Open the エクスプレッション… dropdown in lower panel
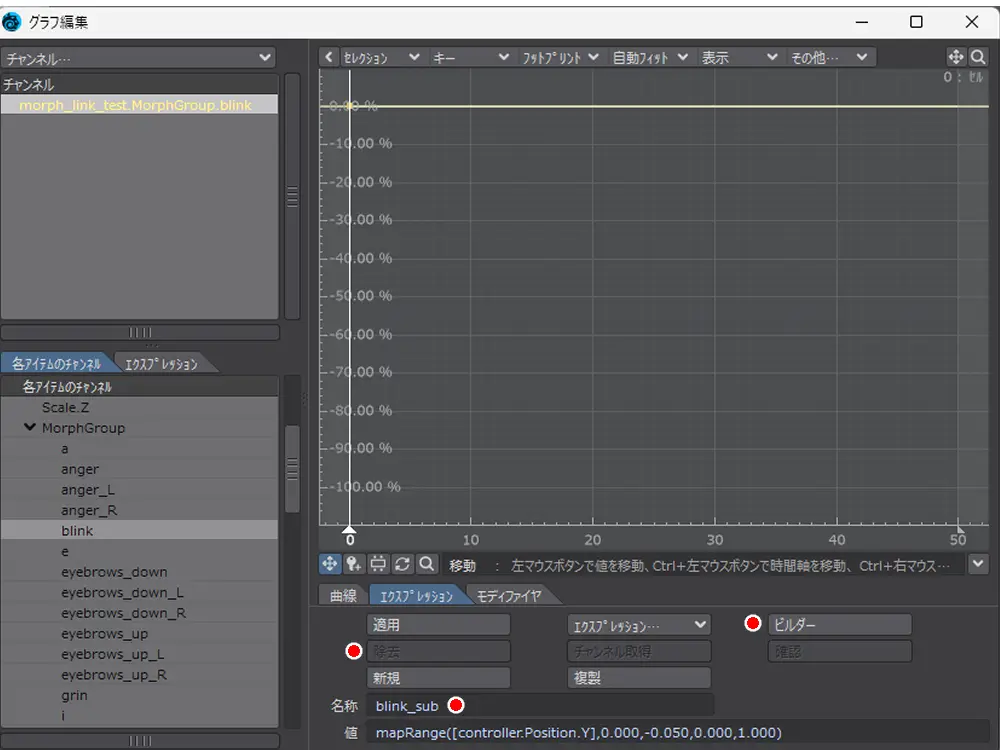Screen dimensions: 1000x750 (638, 625)
